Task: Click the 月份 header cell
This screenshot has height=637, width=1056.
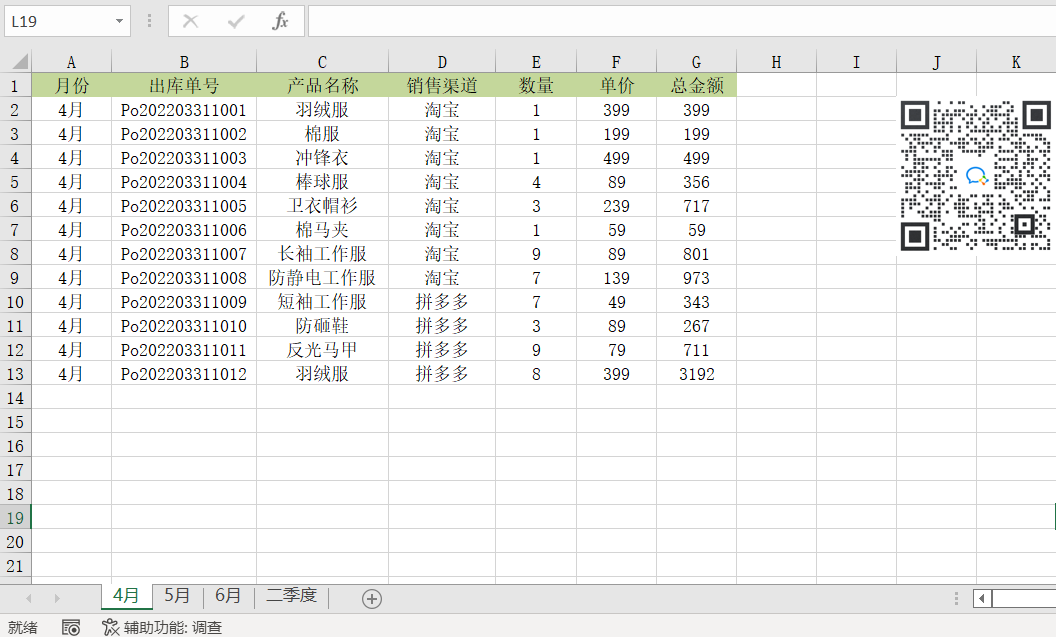Action: [x=71, y=86]
